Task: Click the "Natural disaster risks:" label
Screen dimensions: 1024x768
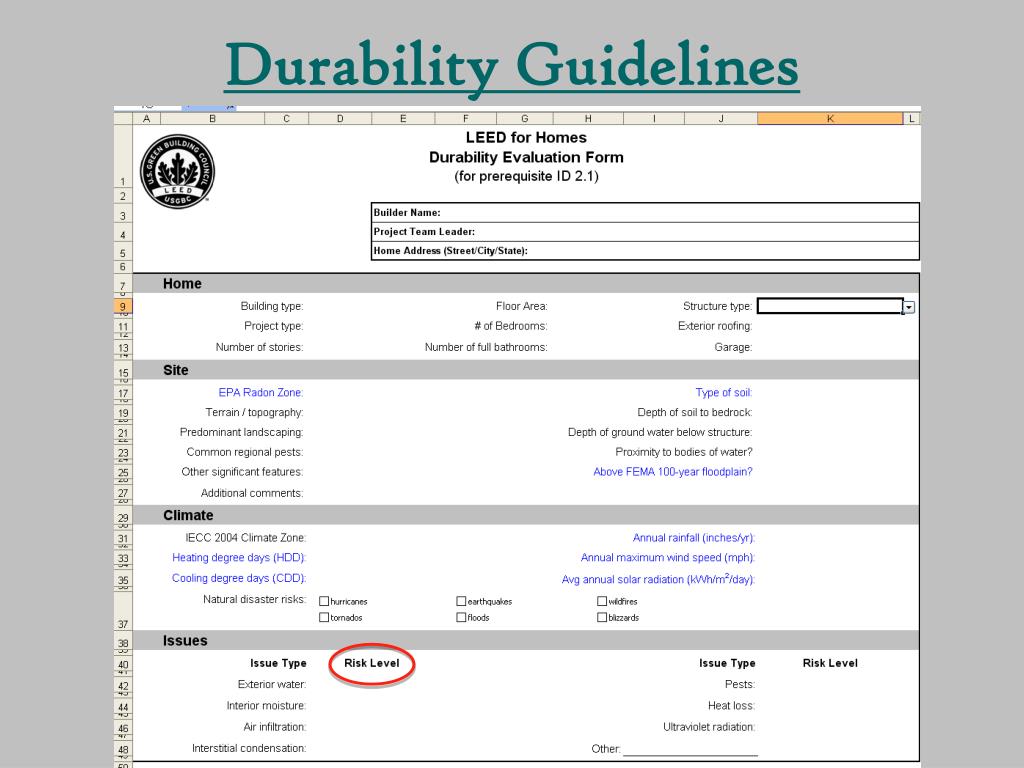Action: point(255,600)
